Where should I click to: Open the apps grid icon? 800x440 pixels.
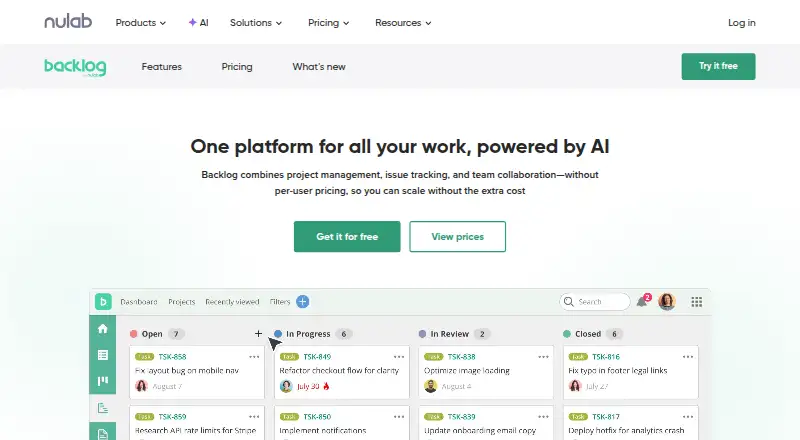696,302
